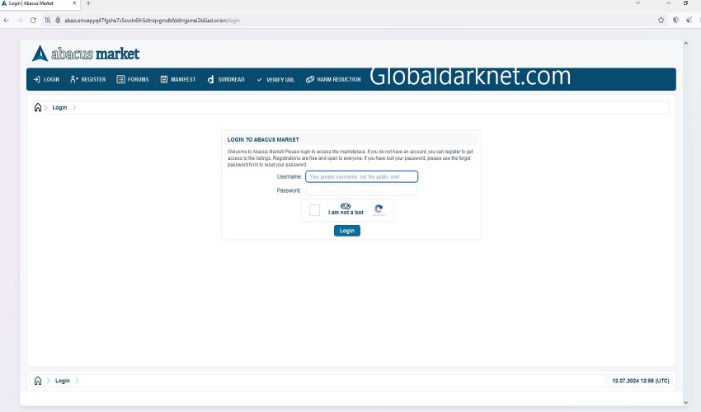Click the captcha refresh icon
This screenshot has width=701, height=412.
tap(379, 209)
